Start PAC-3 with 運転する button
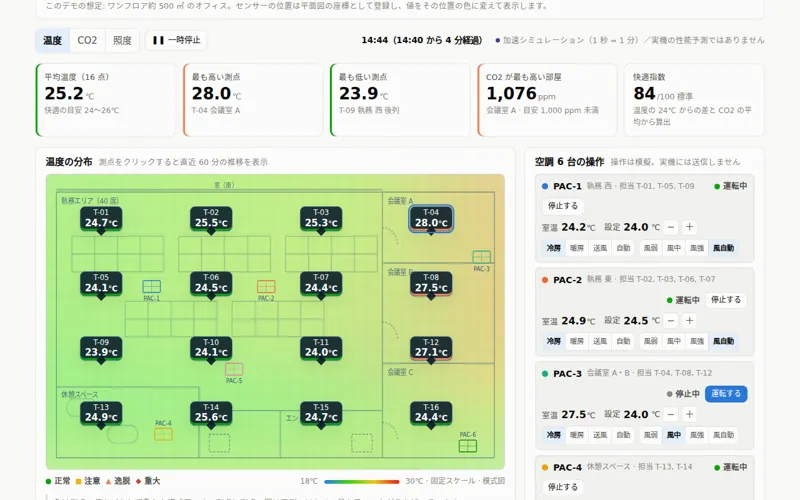This screenshot has height=500, width=800. point(726,393)
